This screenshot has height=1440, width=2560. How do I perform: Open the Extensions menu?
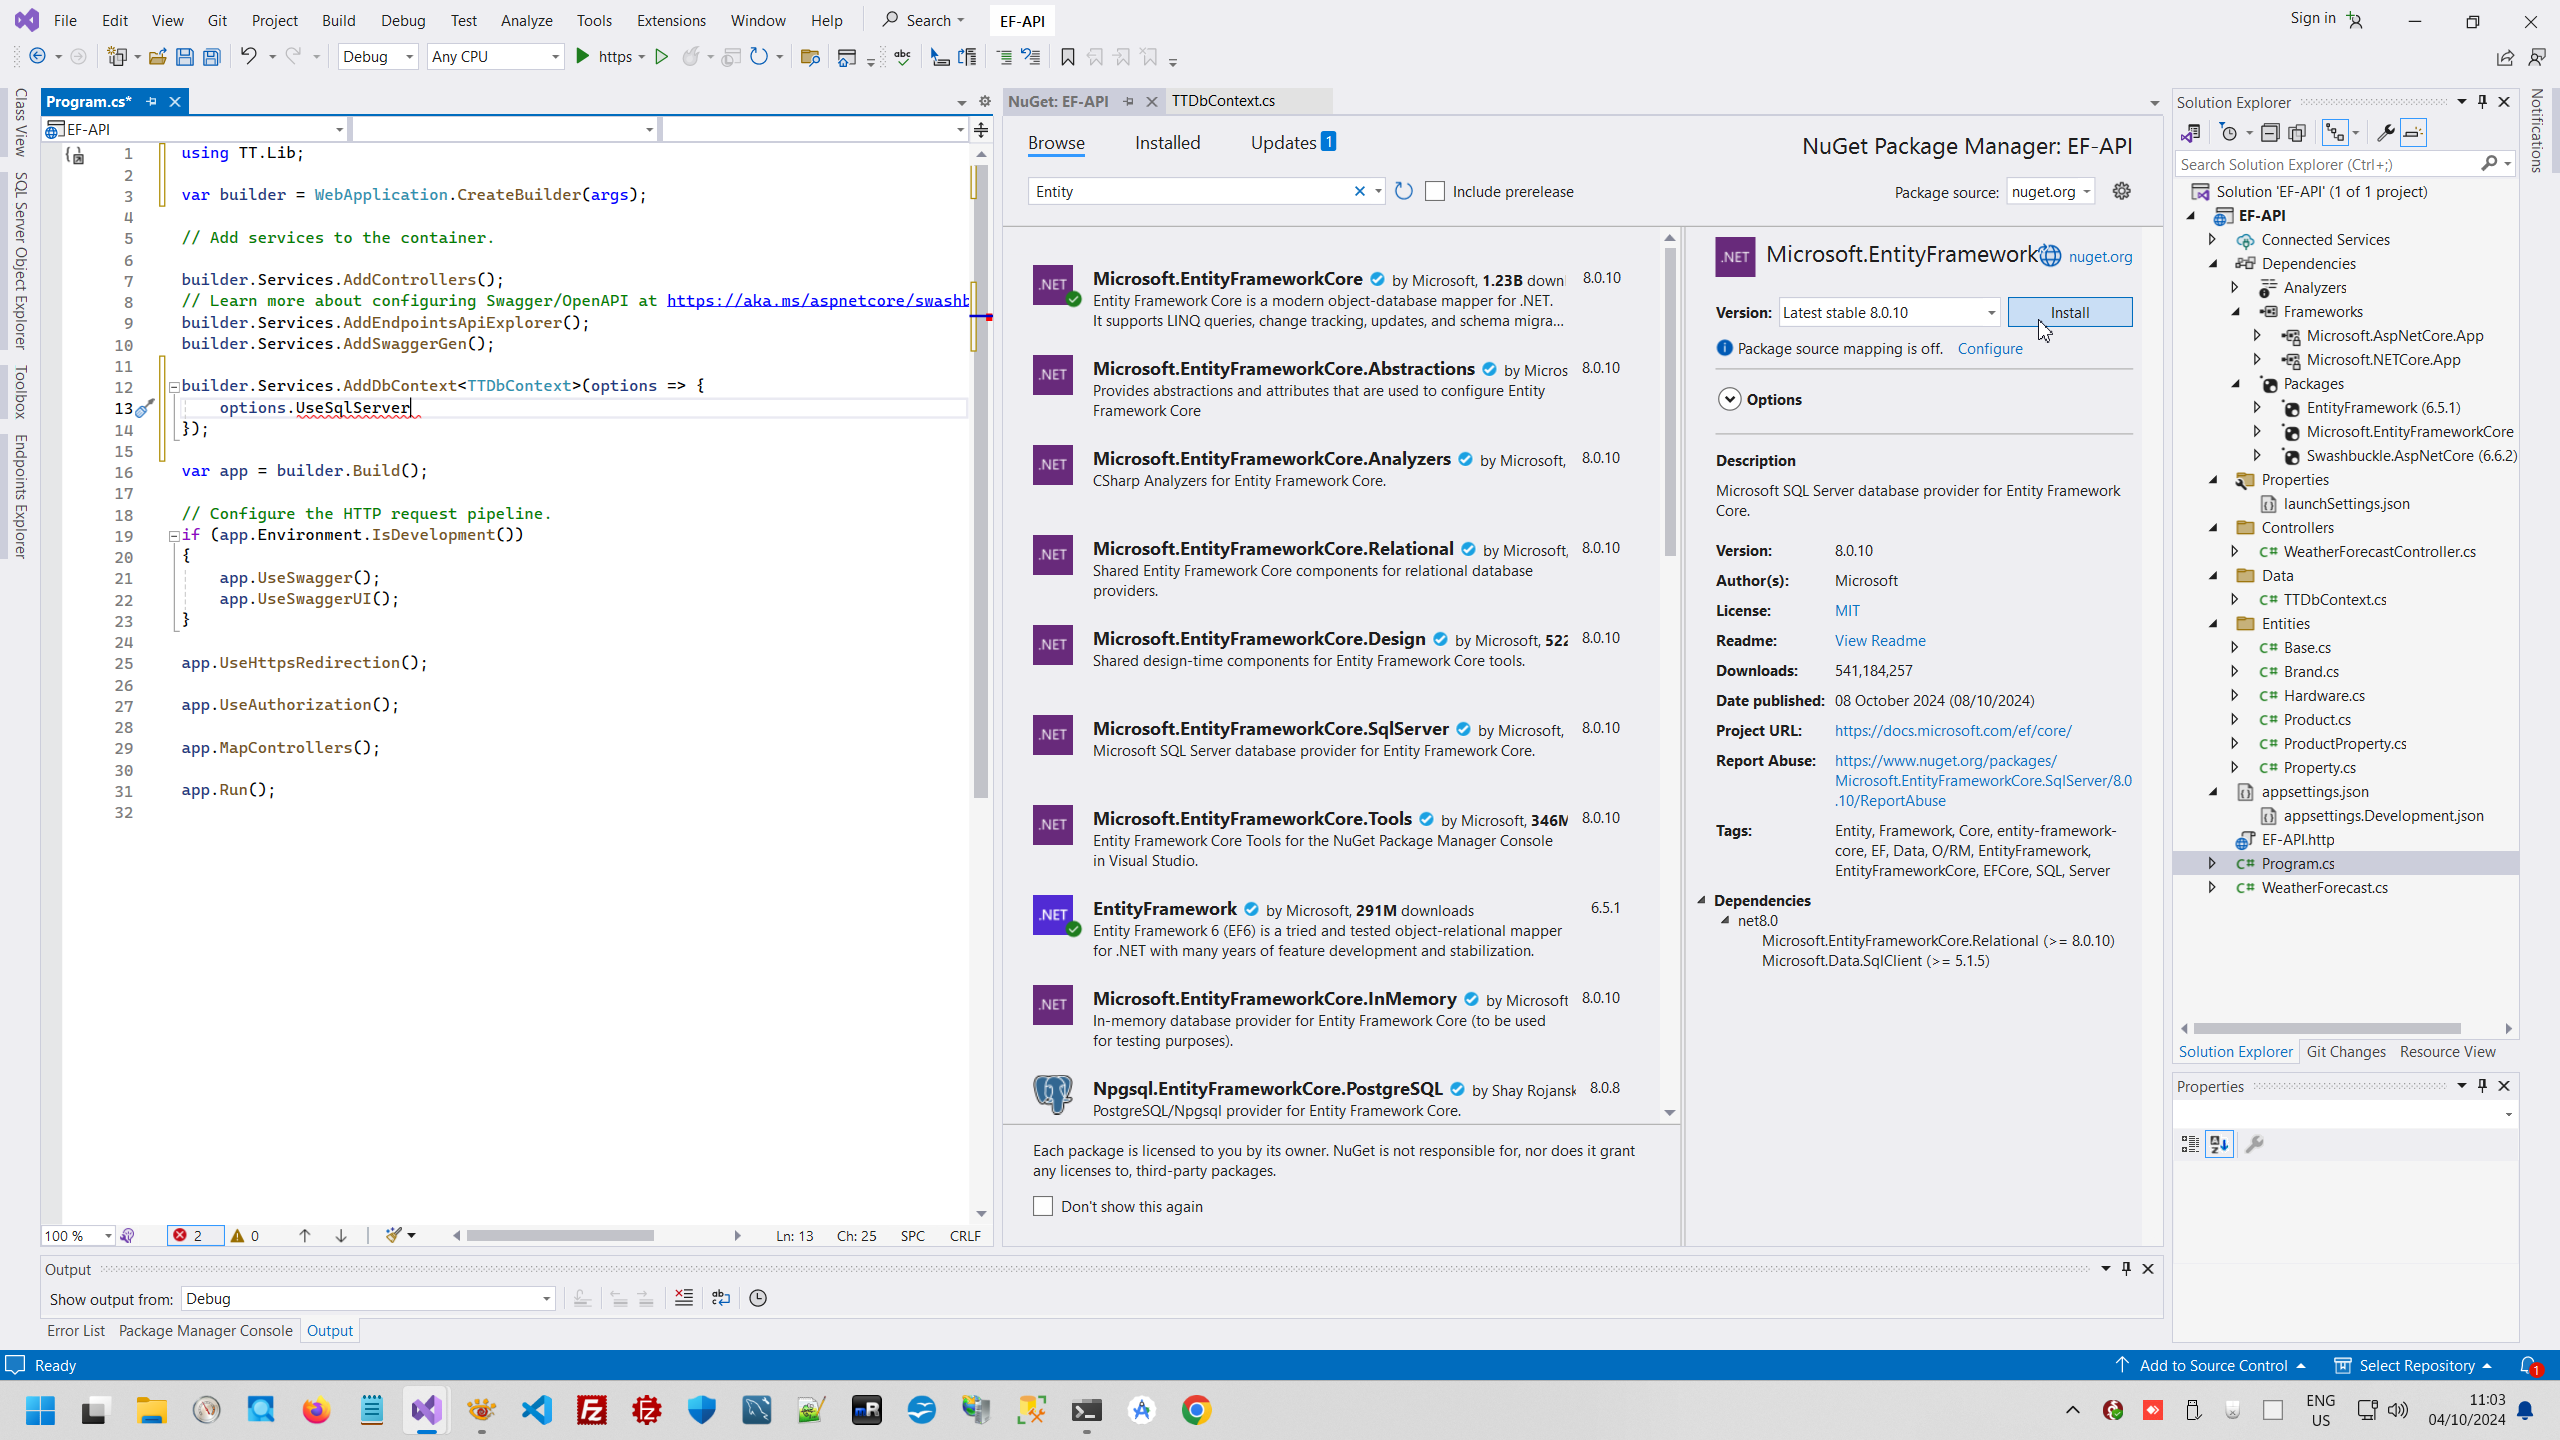coord(671,20)
